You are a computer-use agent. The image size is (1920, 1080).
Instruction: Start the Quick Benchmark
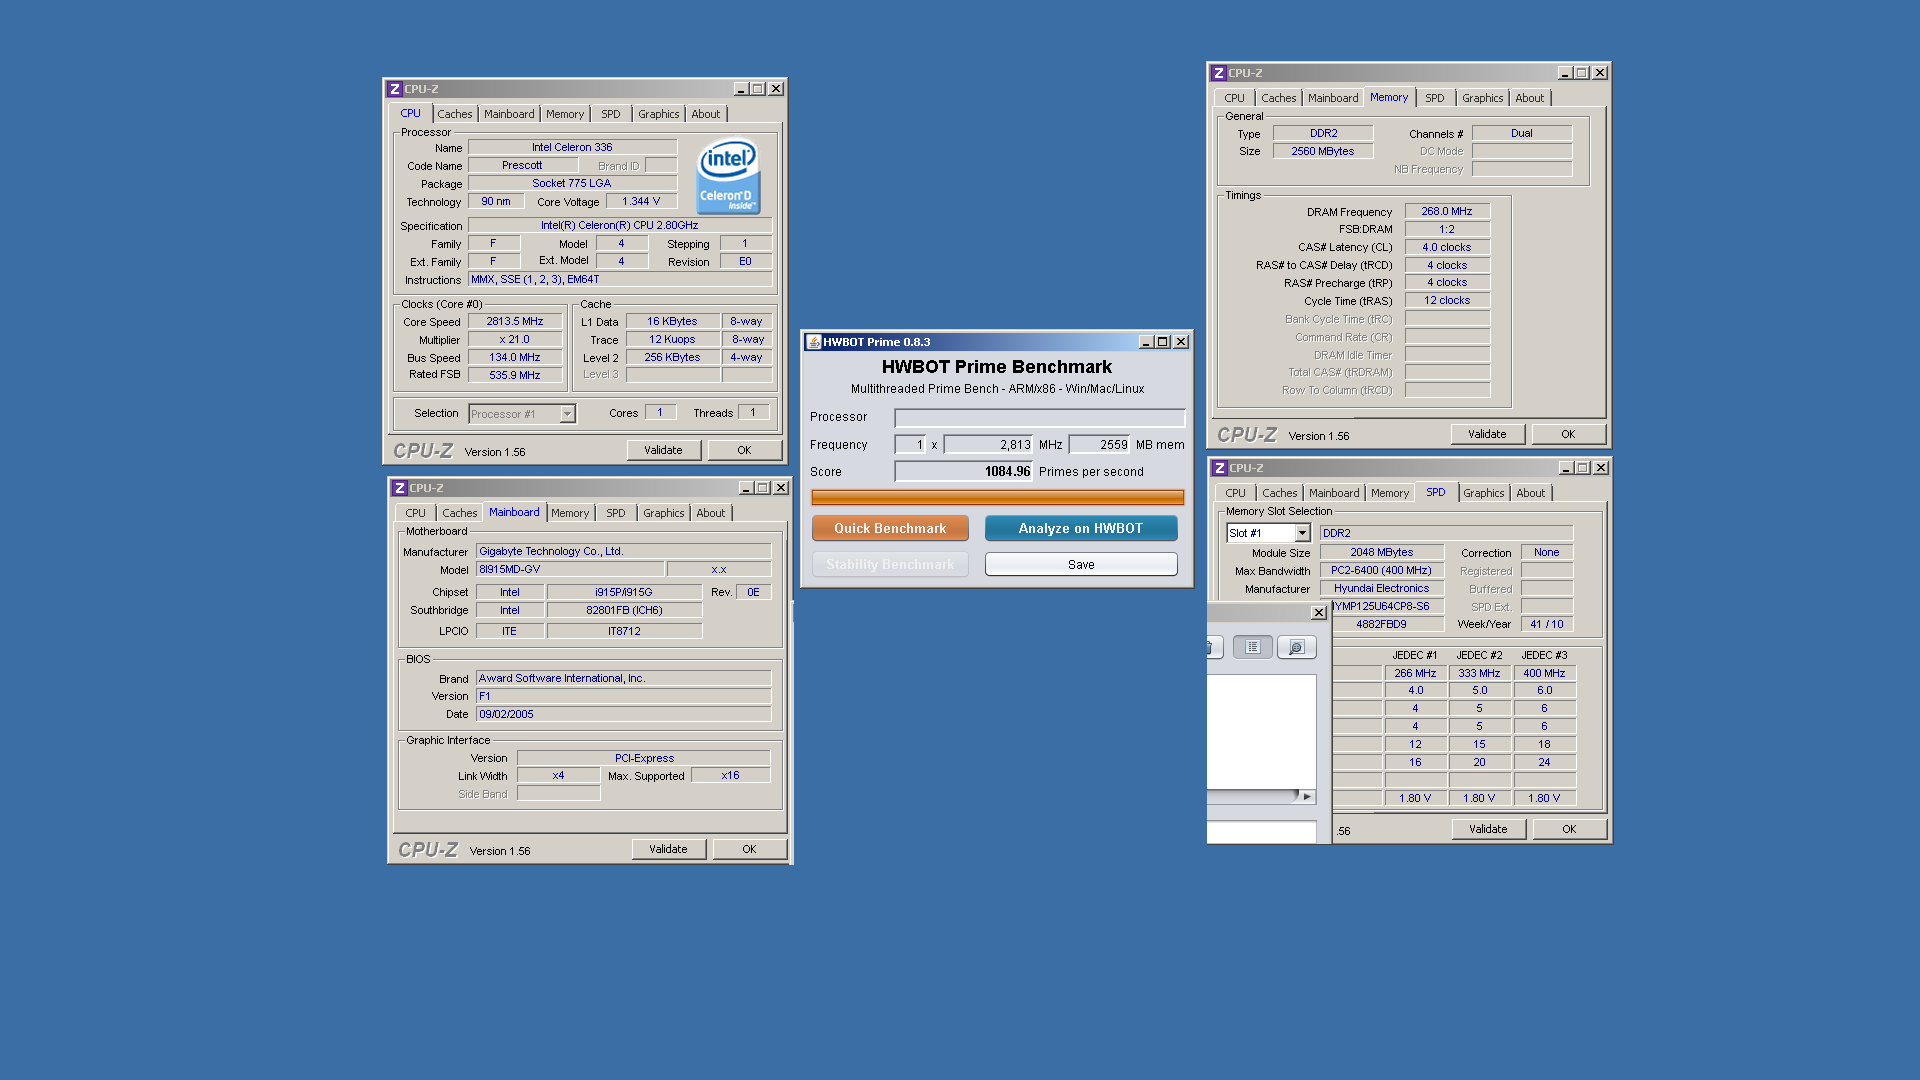890,528
